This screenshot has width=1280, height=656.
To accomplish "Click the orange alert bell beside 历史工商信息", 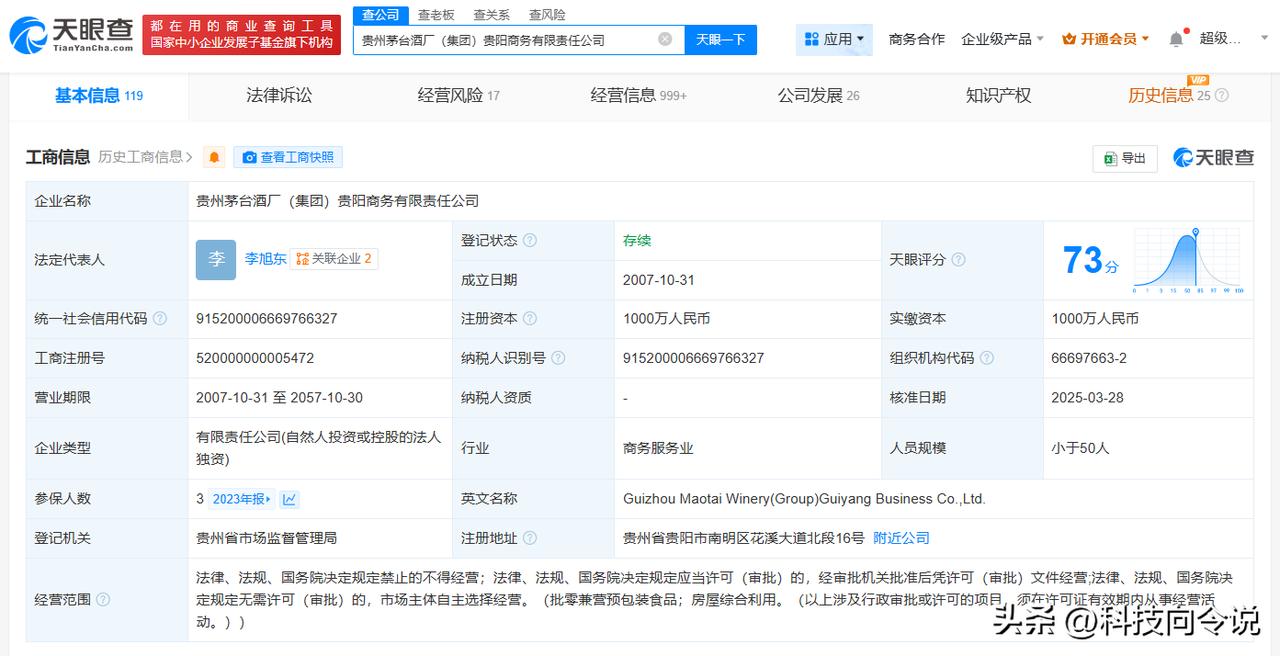I will [214, 157].
